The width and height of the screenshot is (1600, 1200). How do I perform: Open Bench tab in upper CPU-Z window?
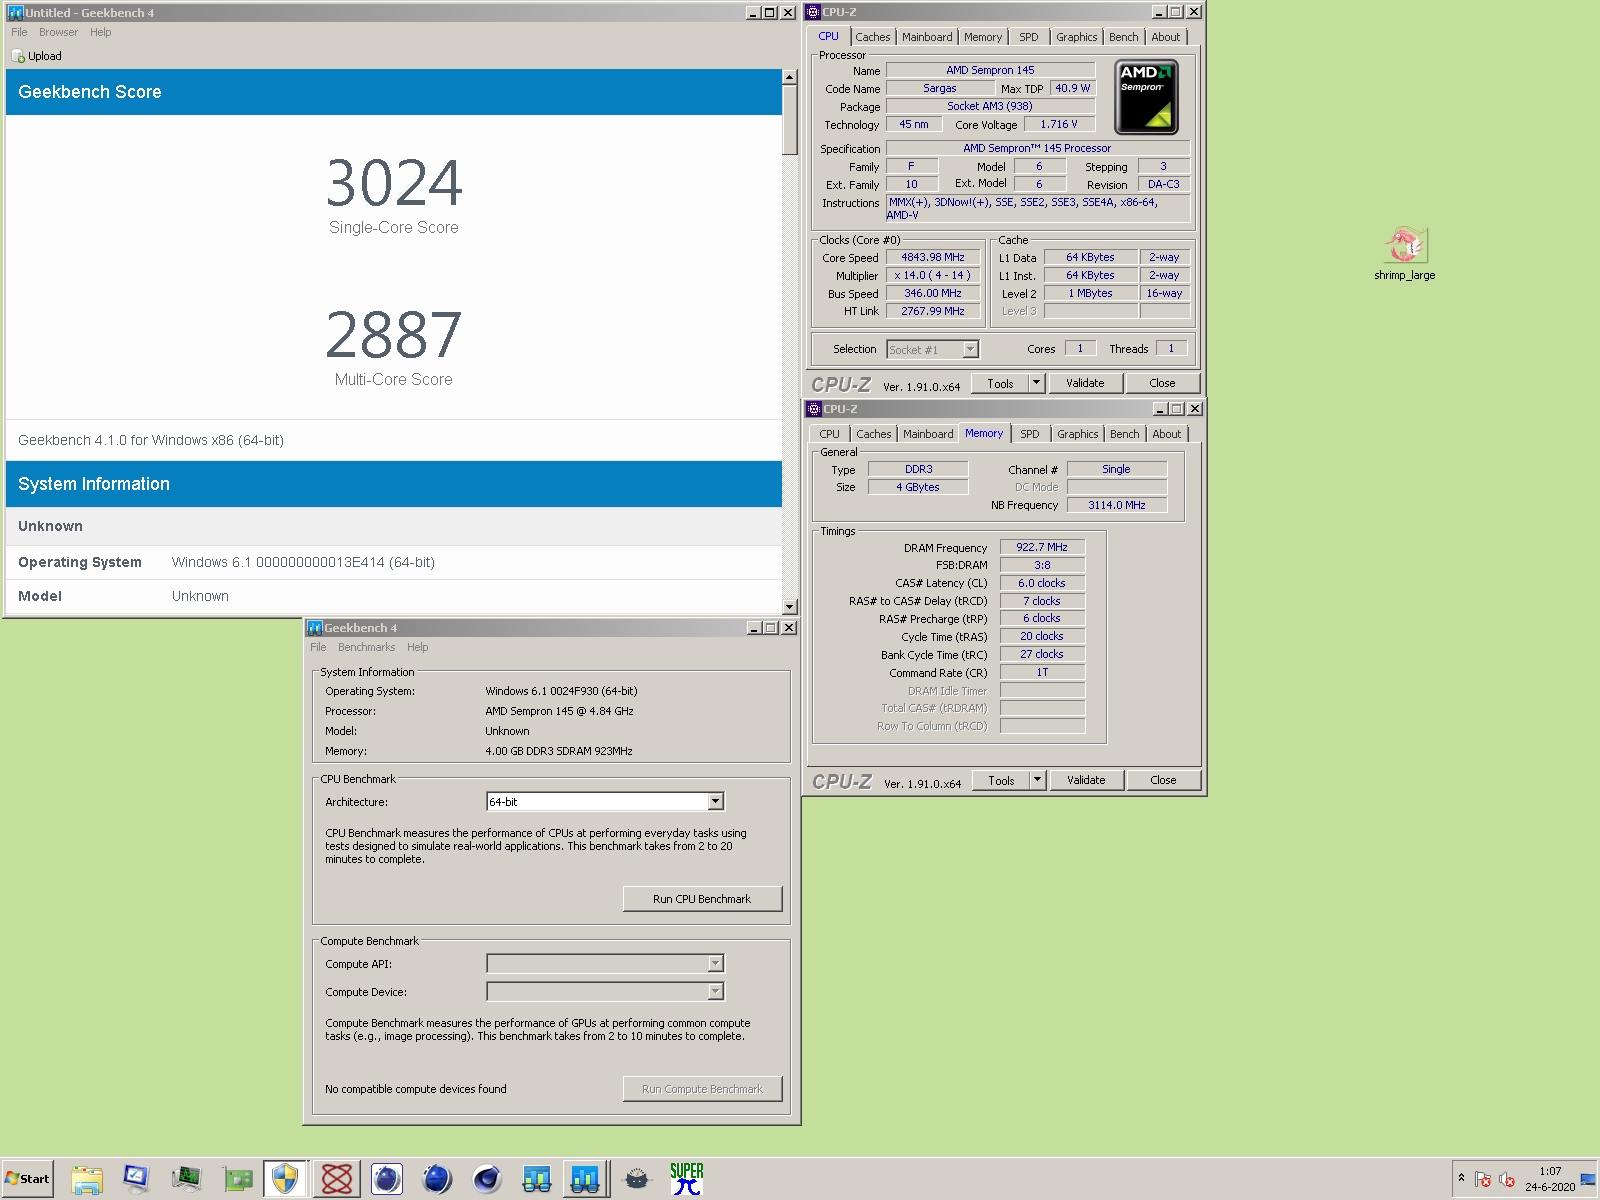(x=1124, y=37)
